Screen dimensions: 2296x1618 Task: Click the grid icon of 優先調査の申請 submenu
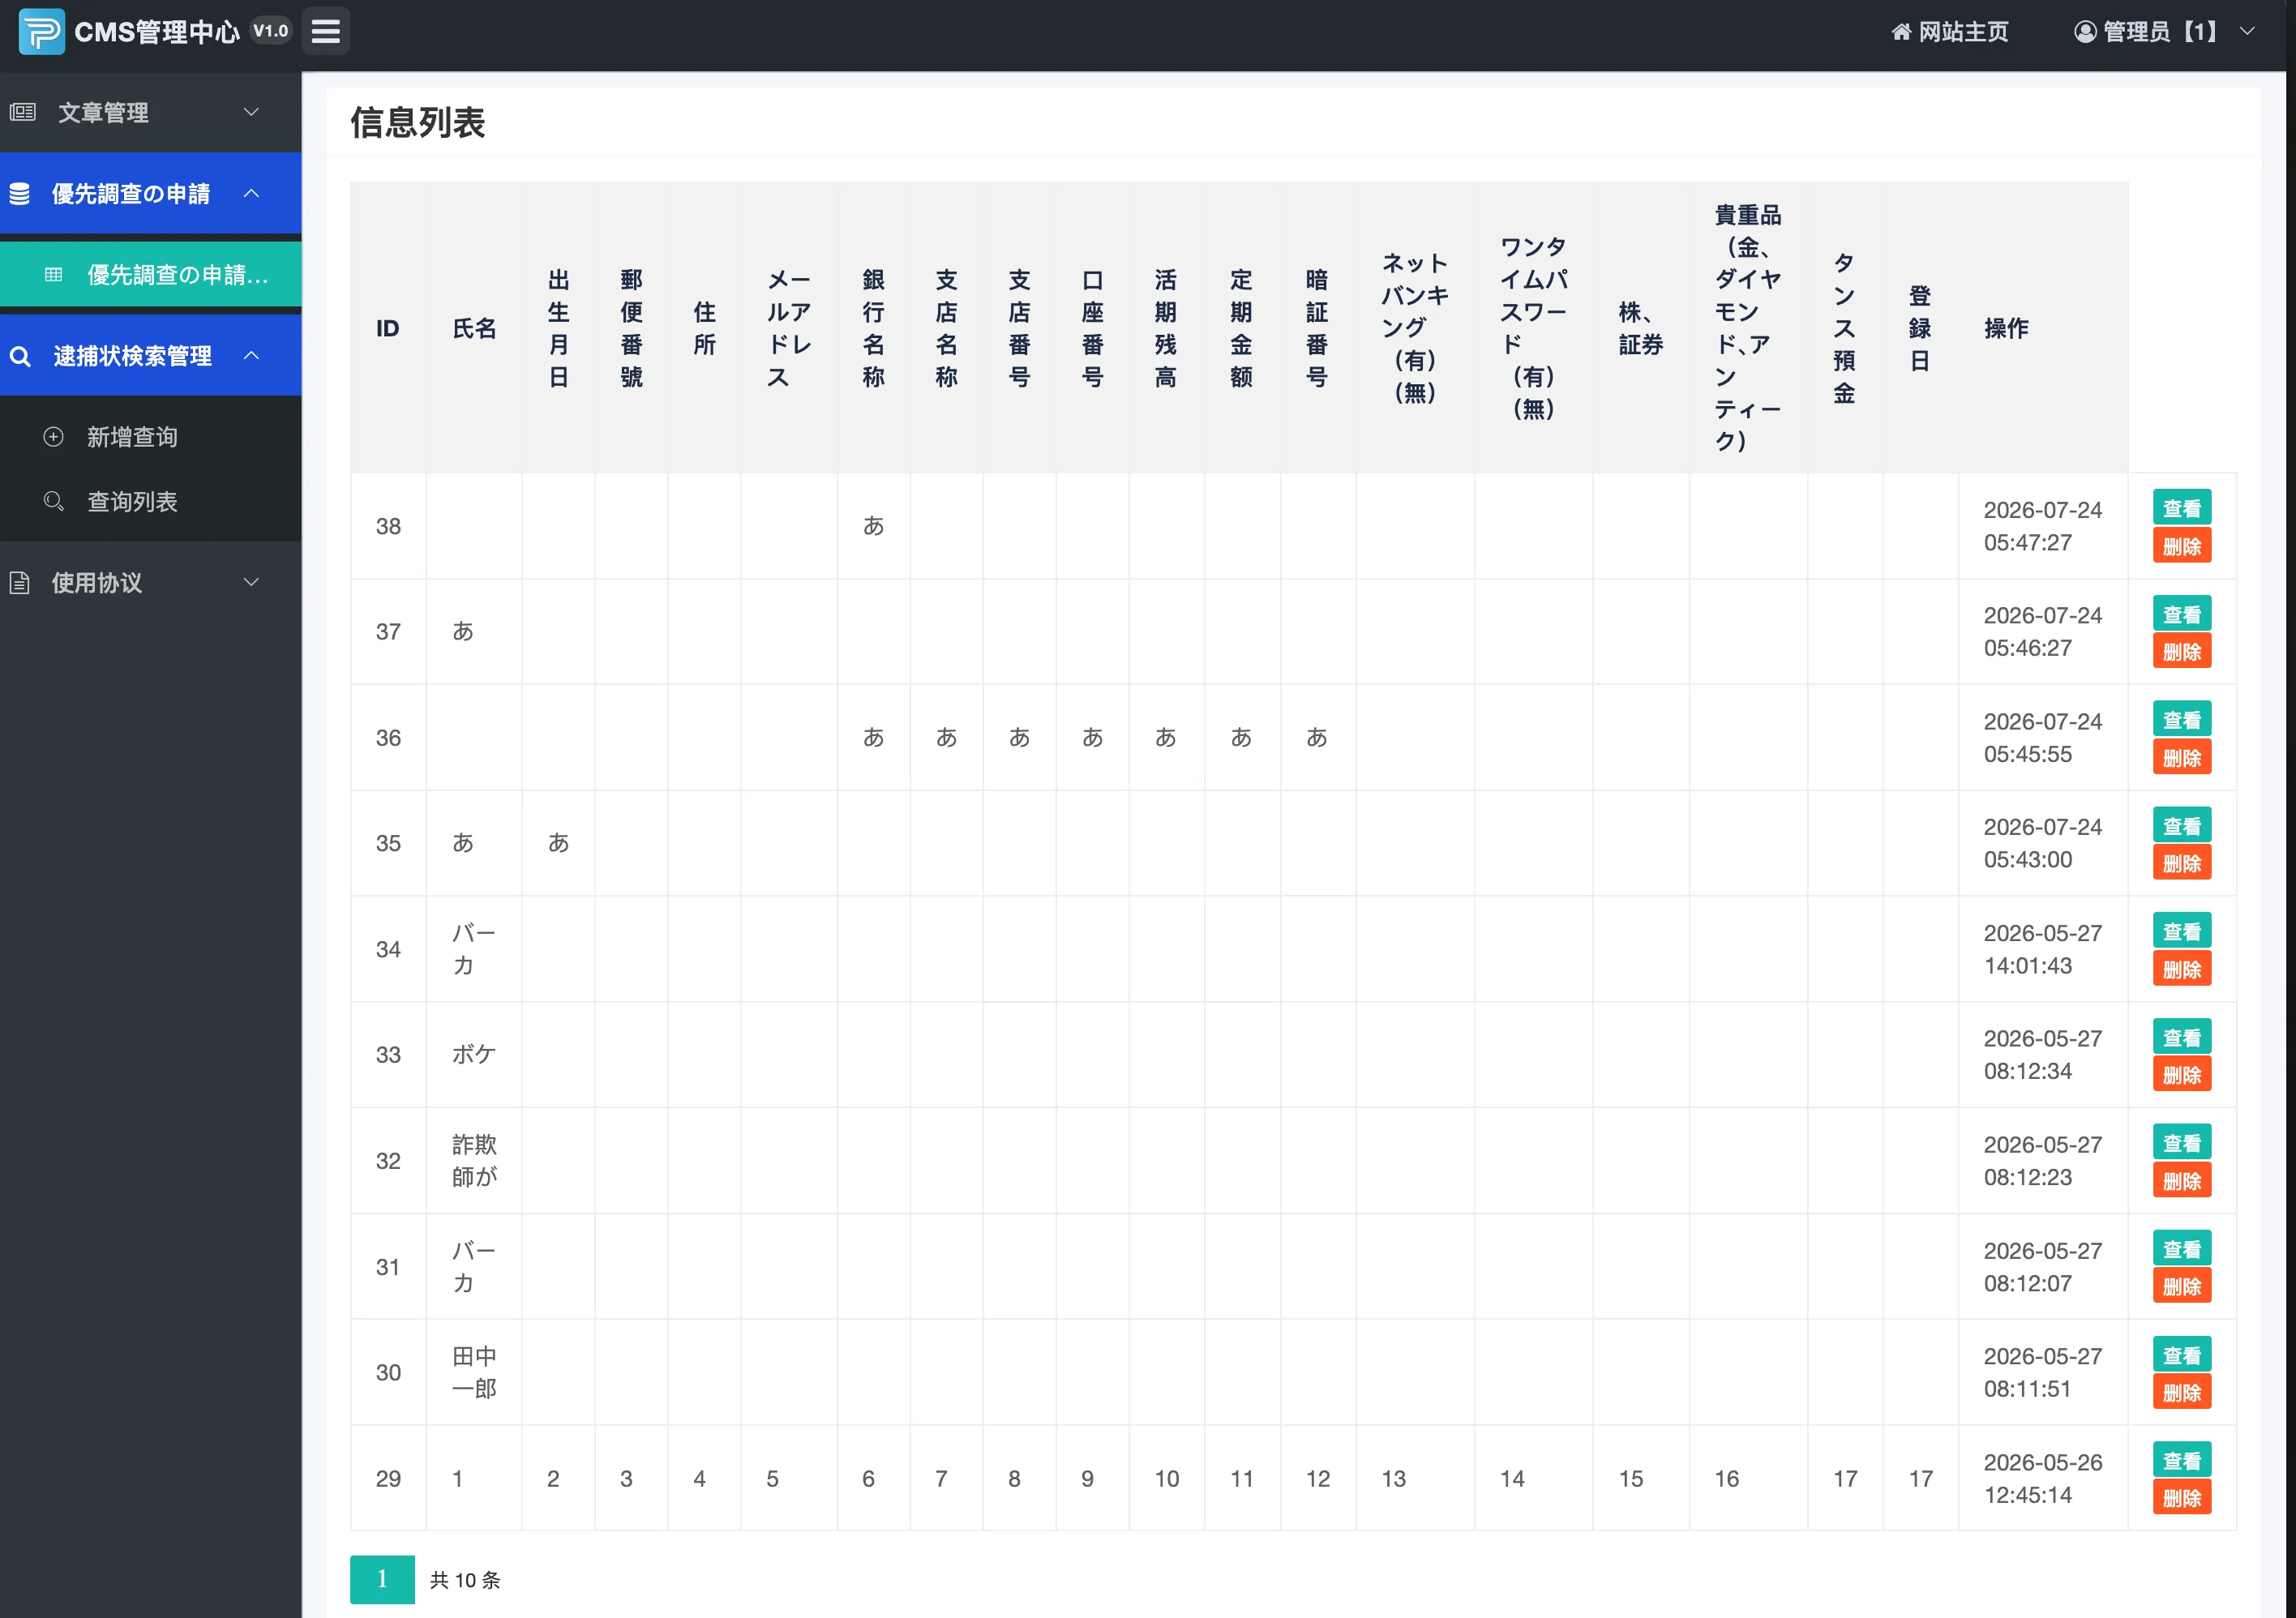coord(54,274)
